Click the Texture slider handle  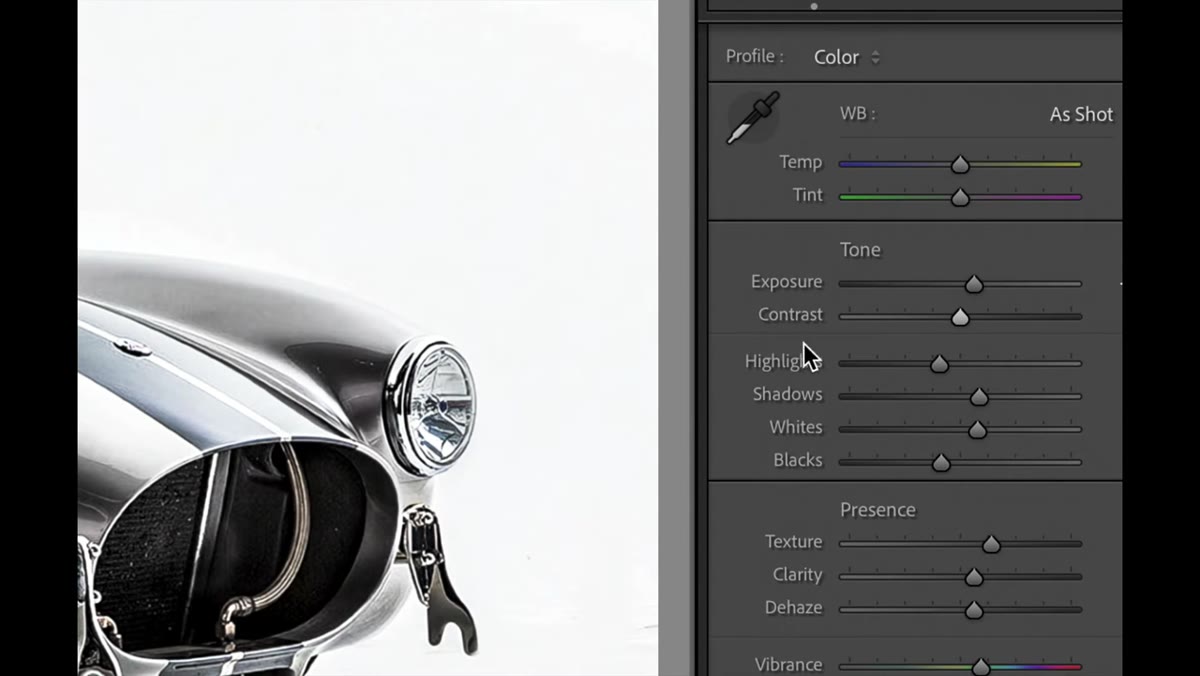click(991, 544)
